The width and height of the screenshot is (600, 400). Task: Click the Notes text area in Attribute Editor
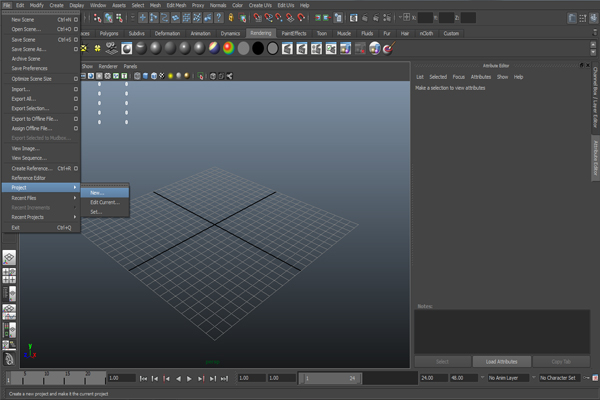(502, 331)
